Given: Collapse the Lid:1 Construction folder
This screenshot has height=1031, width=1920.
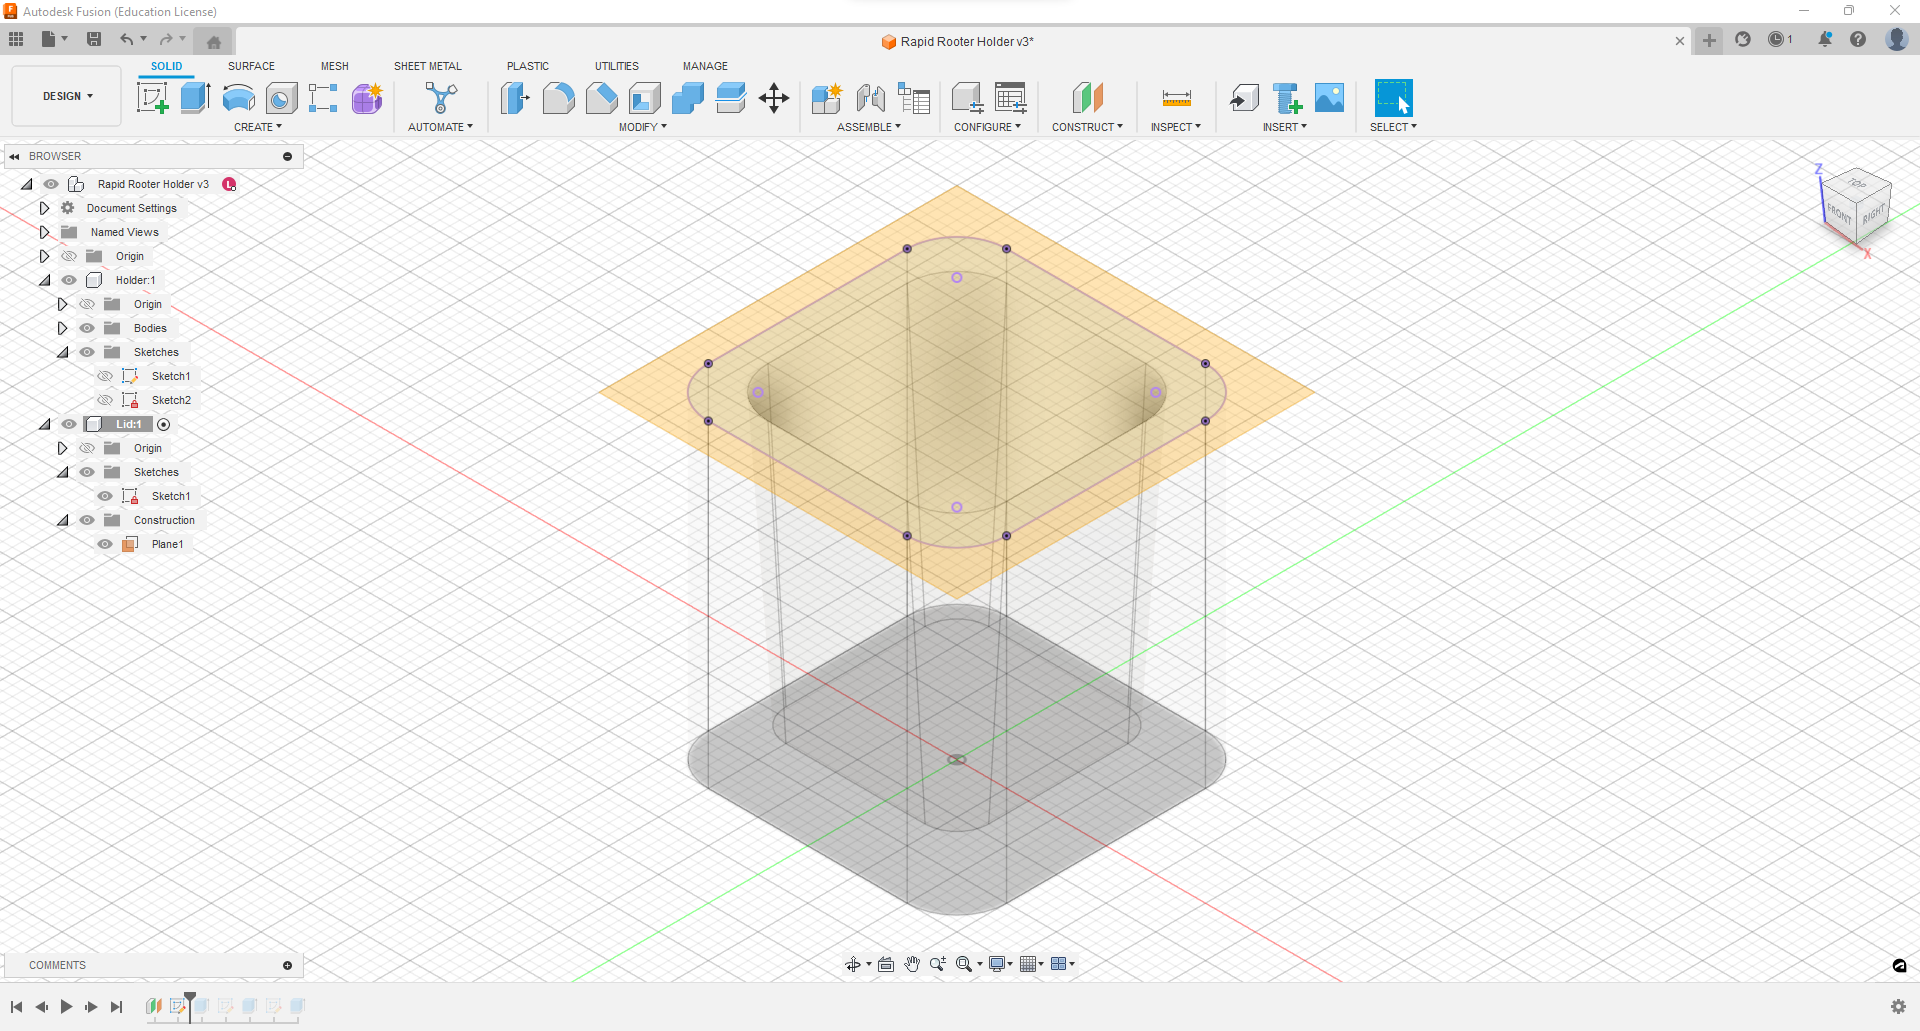Looking at the screenshot, I should (x=62, y=520).
